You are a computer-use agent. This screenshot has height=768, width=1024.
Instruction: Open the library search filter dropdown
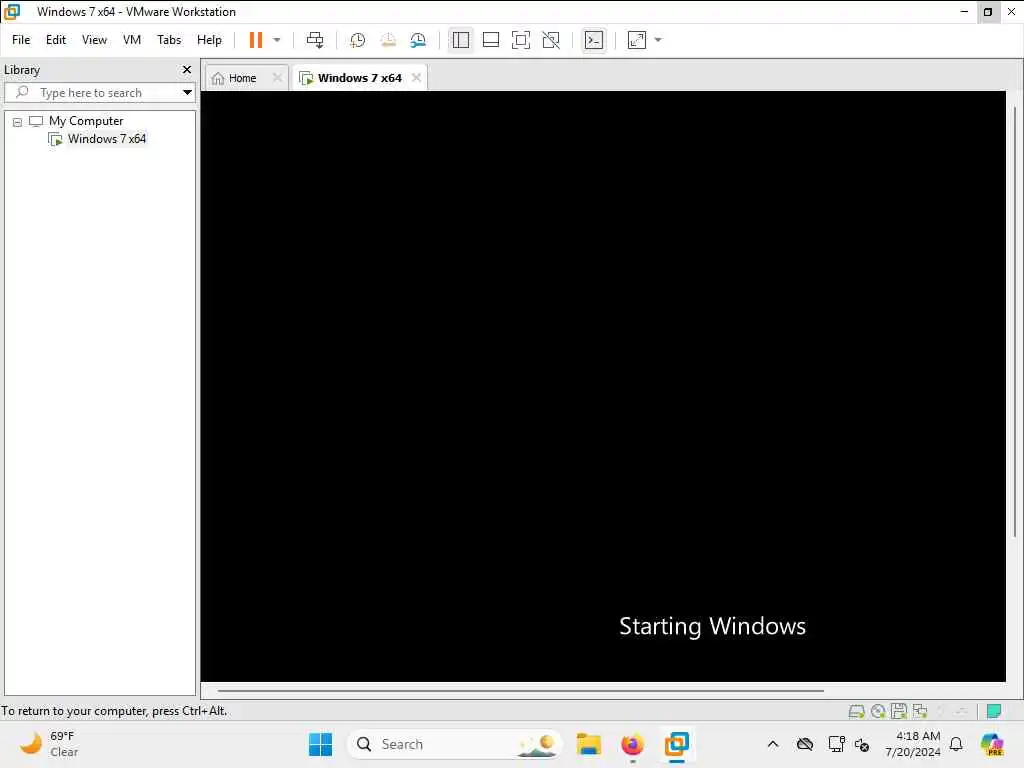pos(187,93)
